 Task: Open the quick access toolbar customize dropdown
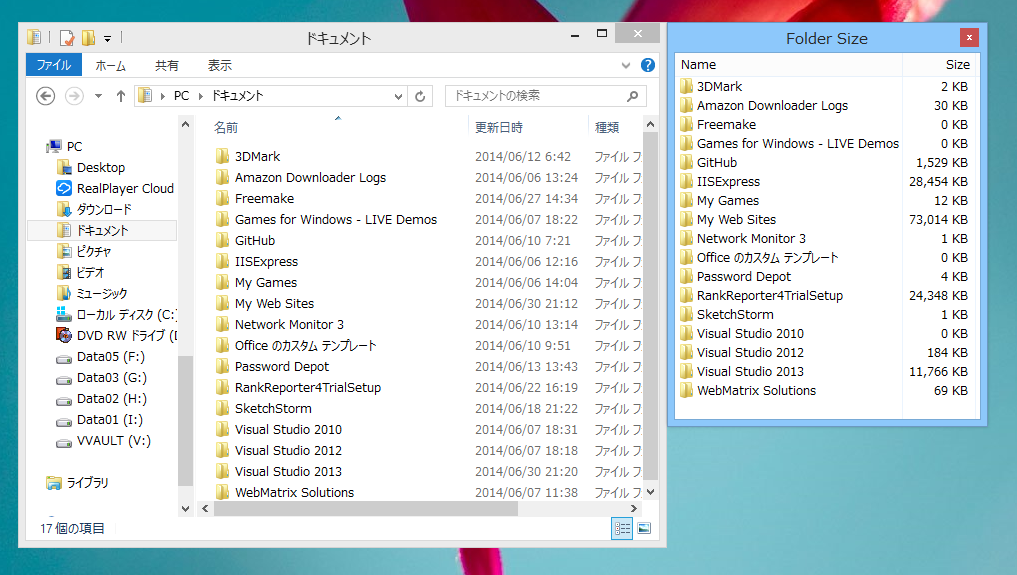(x=107, y=38)
